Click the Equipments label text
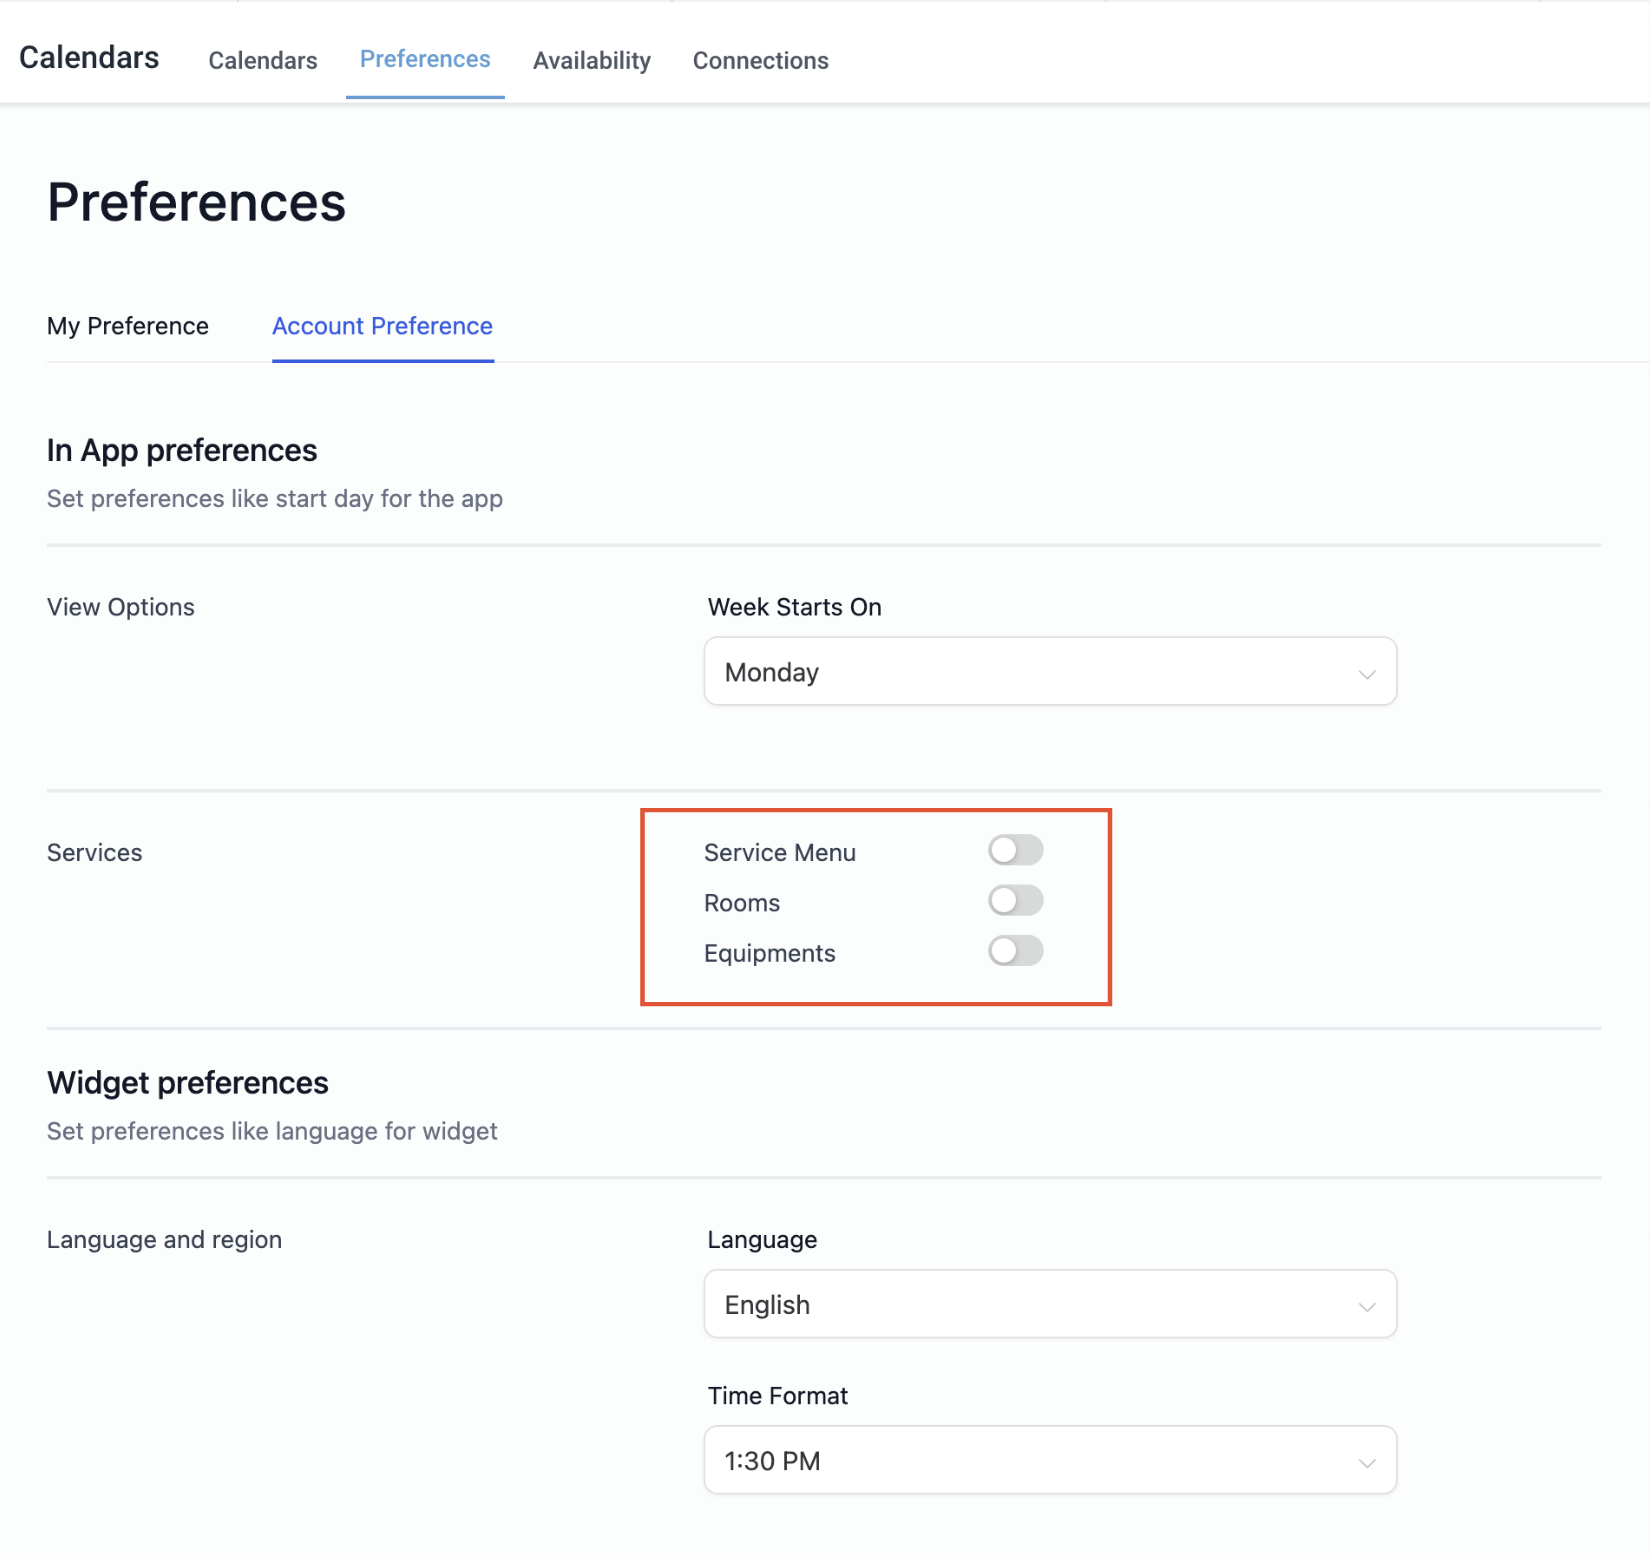1650x1554 pixels. click(x=770, y=954)
